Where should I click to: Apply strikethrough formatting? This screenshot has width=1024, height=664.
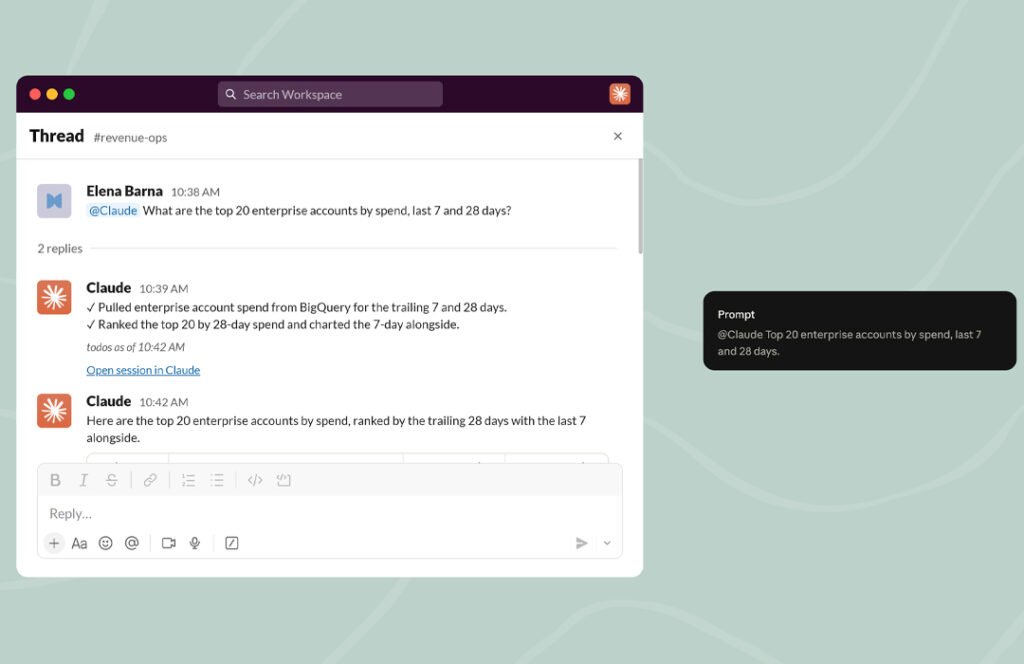click(112, 481)
